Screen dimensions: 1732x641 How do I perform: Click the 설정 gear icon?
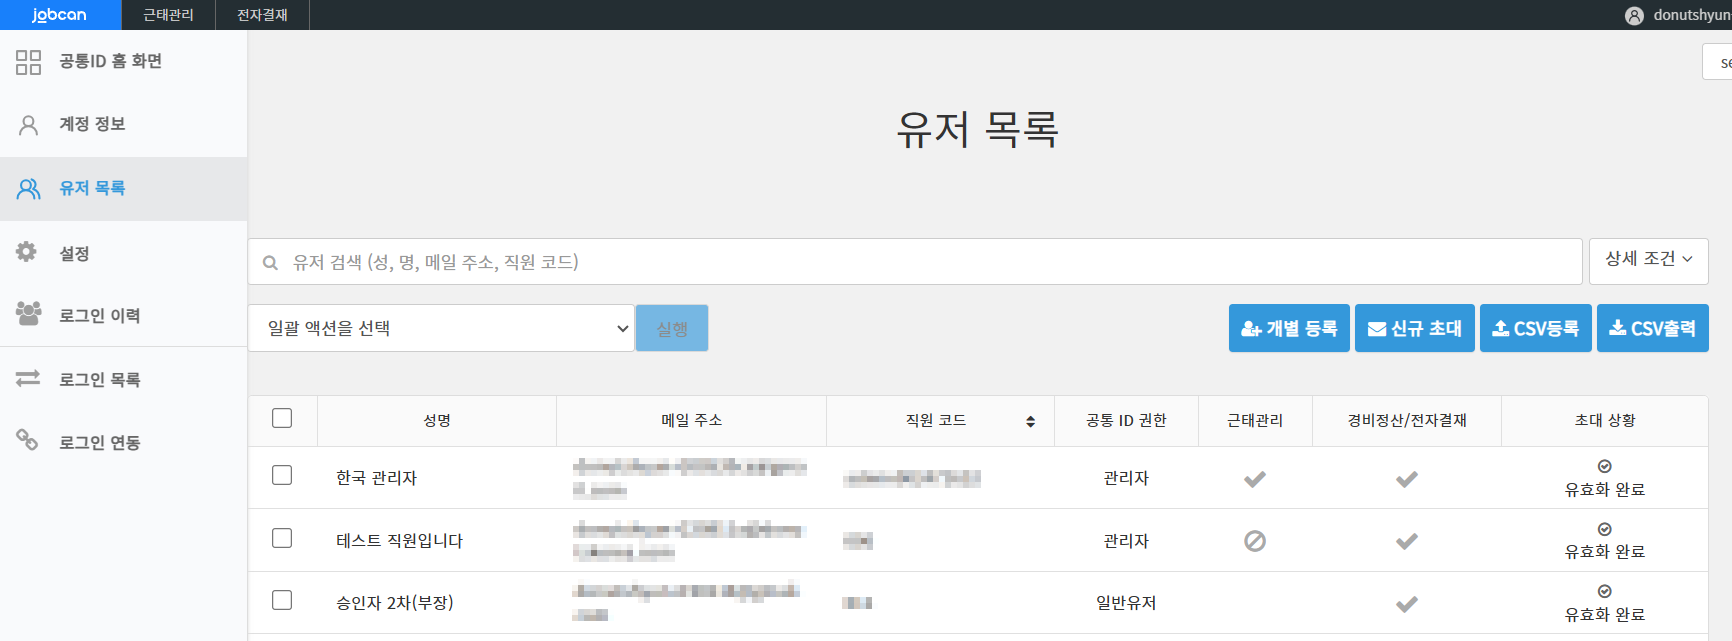(x=27, y=252)
